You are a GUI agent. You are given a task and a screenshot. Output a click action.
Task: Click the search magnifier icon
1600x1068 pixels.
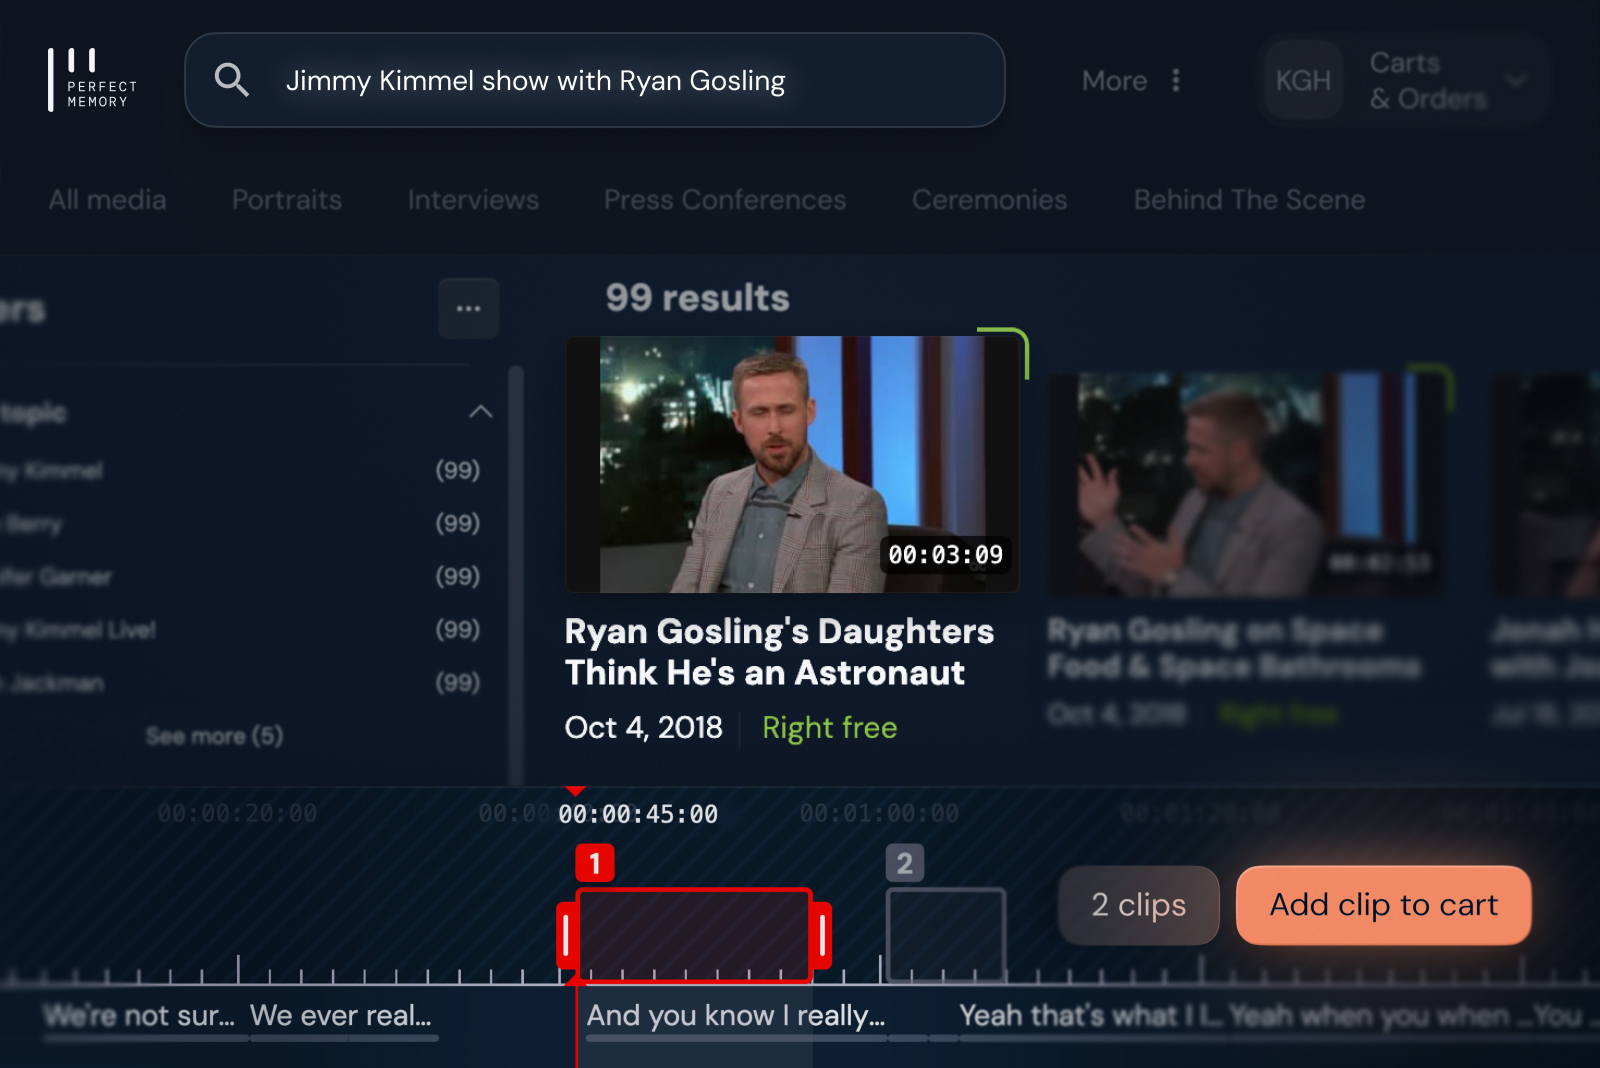232,80
